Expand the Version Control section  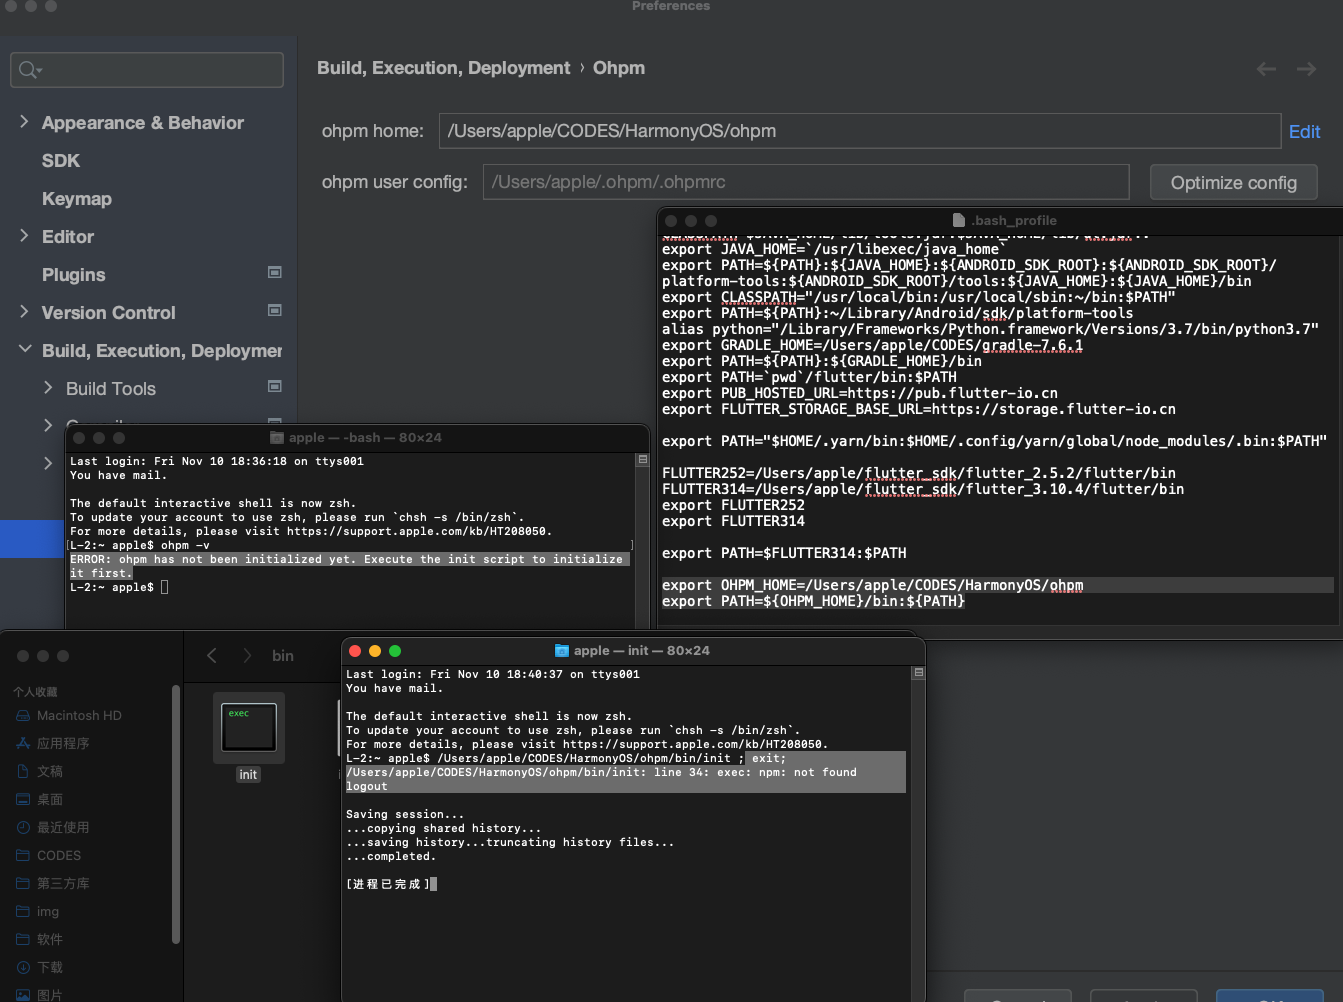pos(24,312)
